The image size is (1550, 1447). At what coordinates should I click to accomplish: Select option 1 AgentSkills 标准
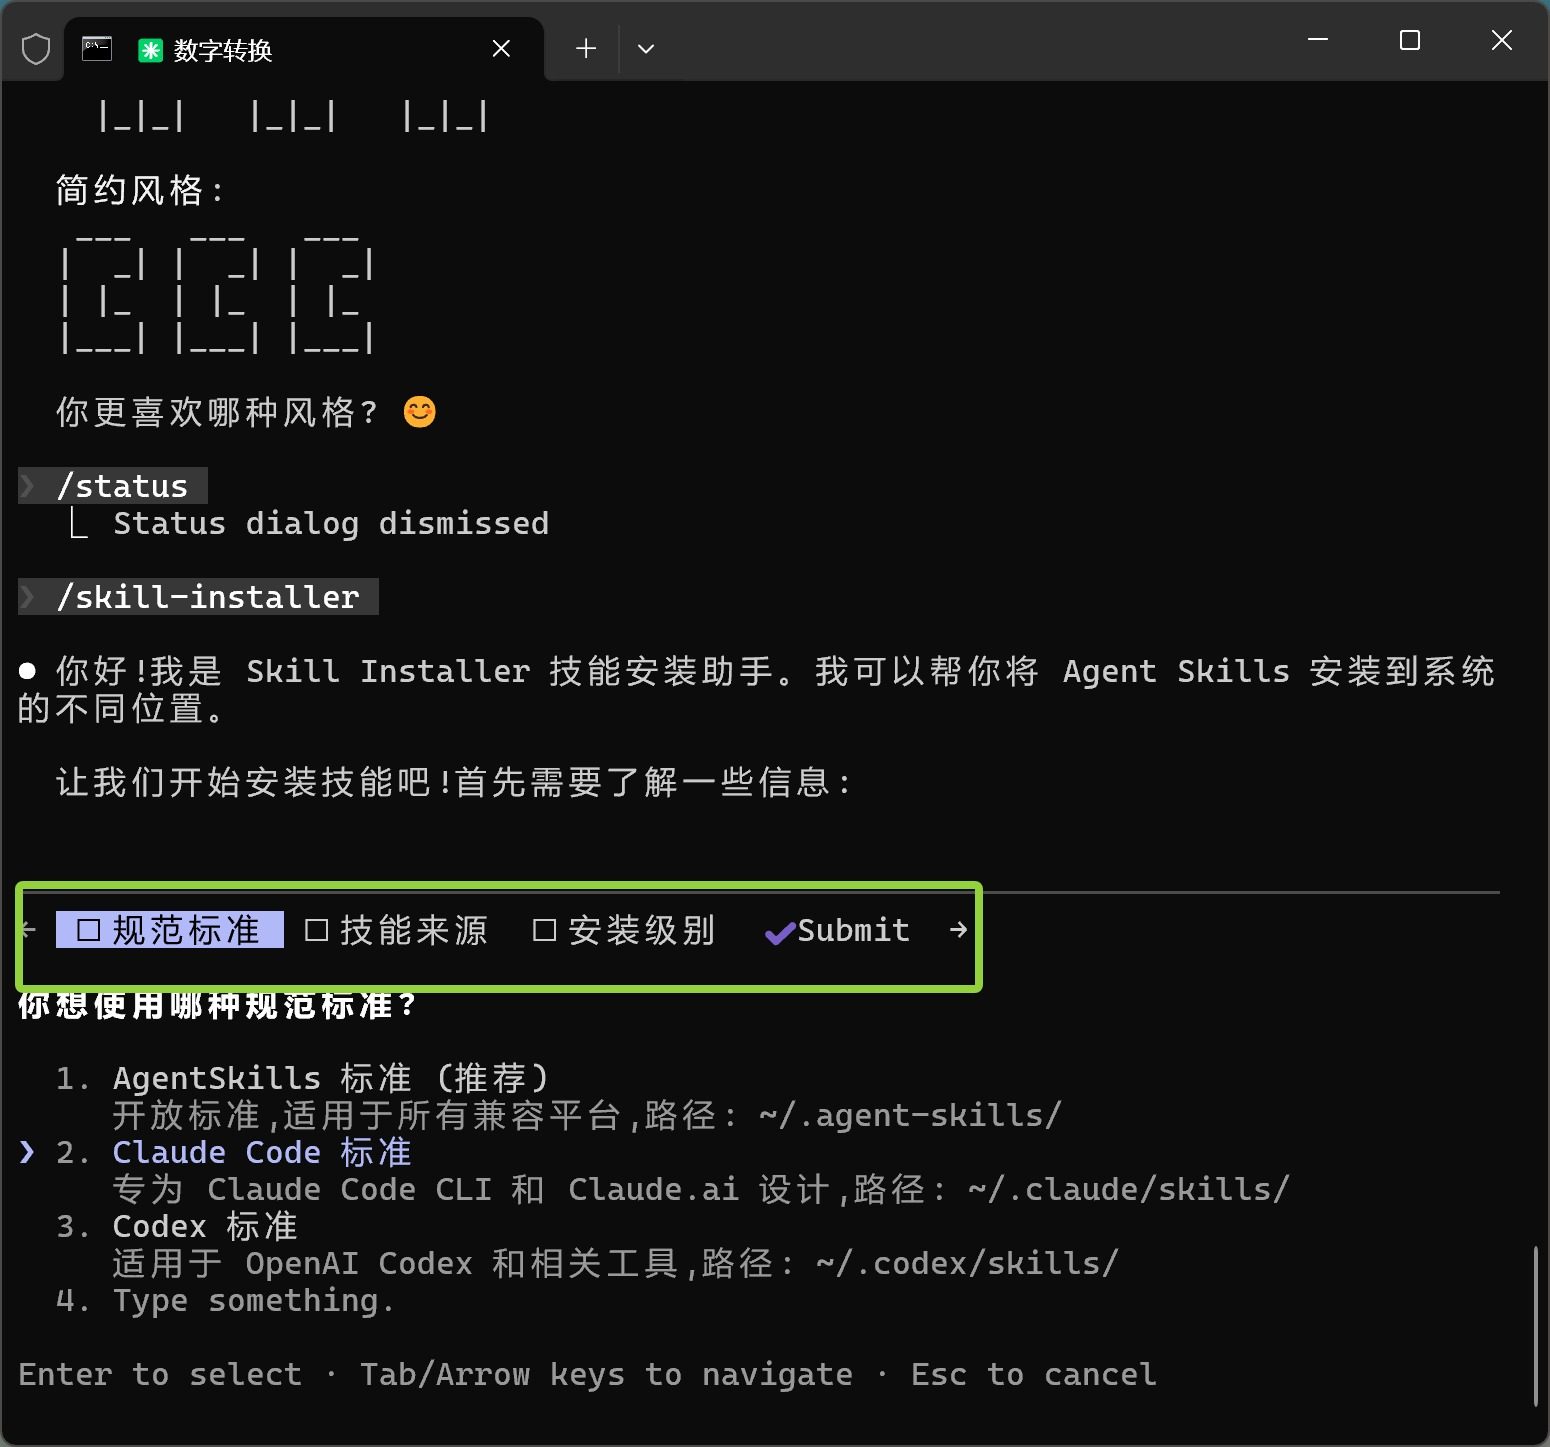coord(330,1078)
